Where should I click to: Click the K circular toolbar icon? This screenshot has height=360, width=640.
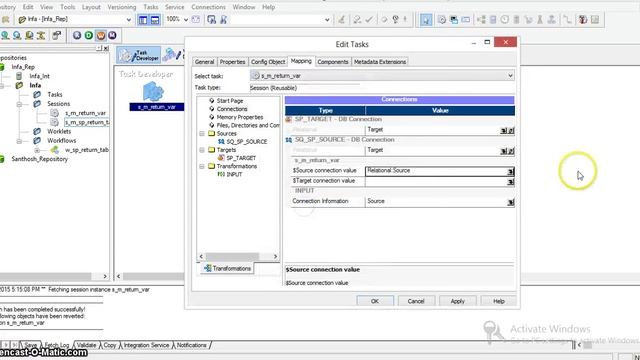(77, 36)
